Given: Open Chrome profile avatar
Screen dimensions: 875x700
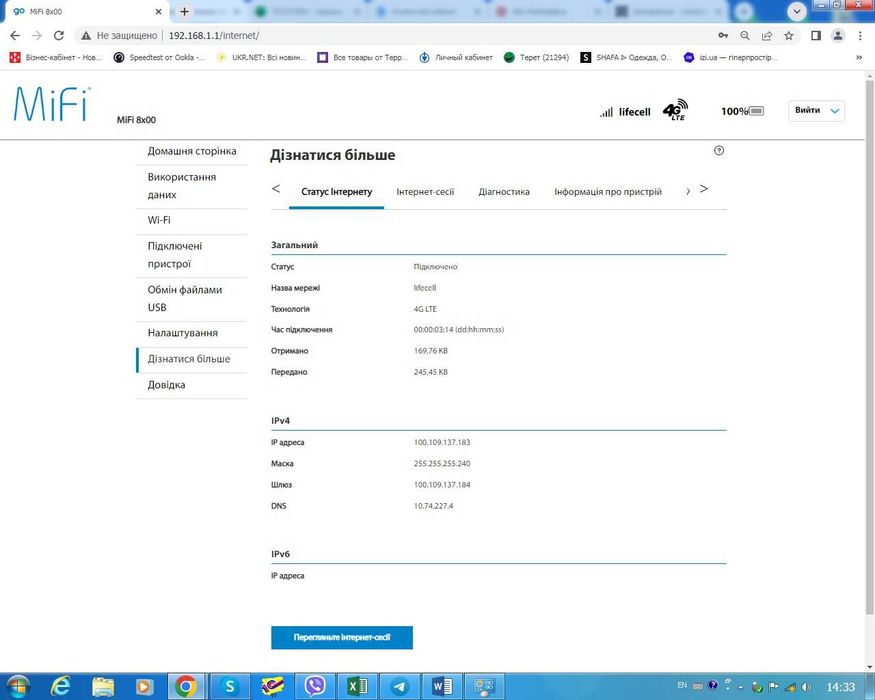Looking at the screenshot, I should 838,35.
